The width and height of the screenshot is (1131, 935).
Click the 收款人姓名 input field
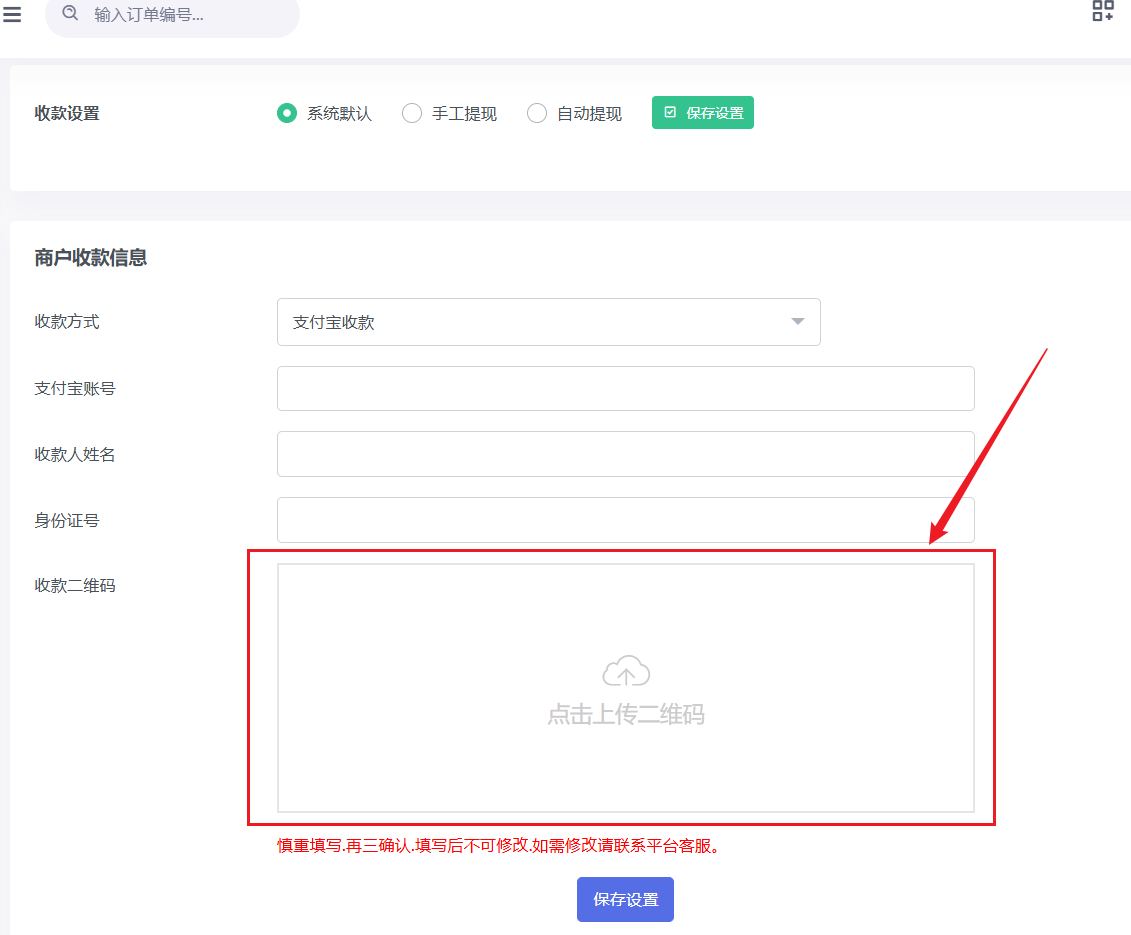[x=625, y=454]
